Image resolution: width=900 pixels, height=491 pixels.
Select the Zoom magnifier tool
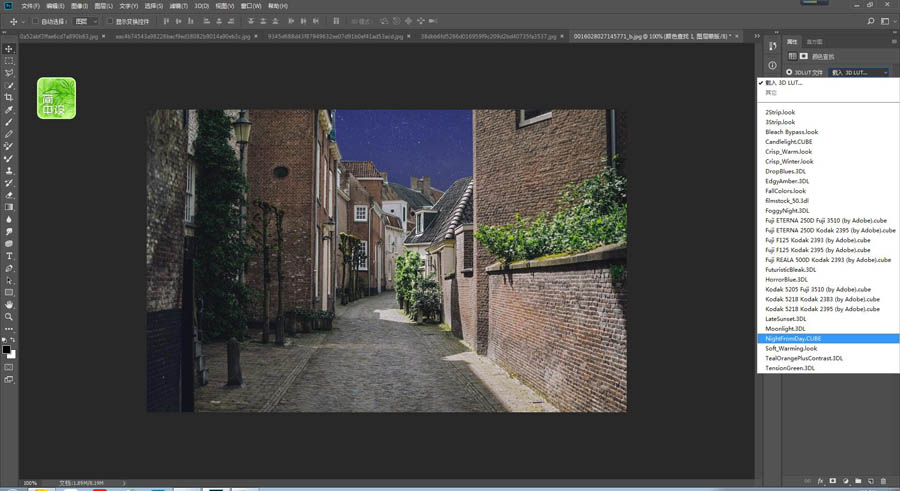[9, 316]
